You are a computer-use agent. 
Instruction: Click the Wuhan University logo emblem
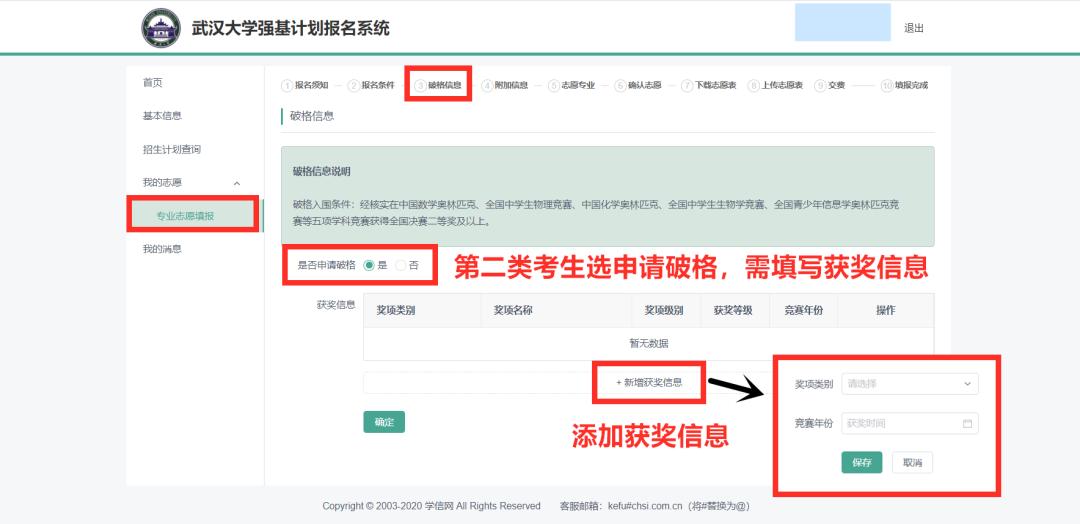pos(161,28)
